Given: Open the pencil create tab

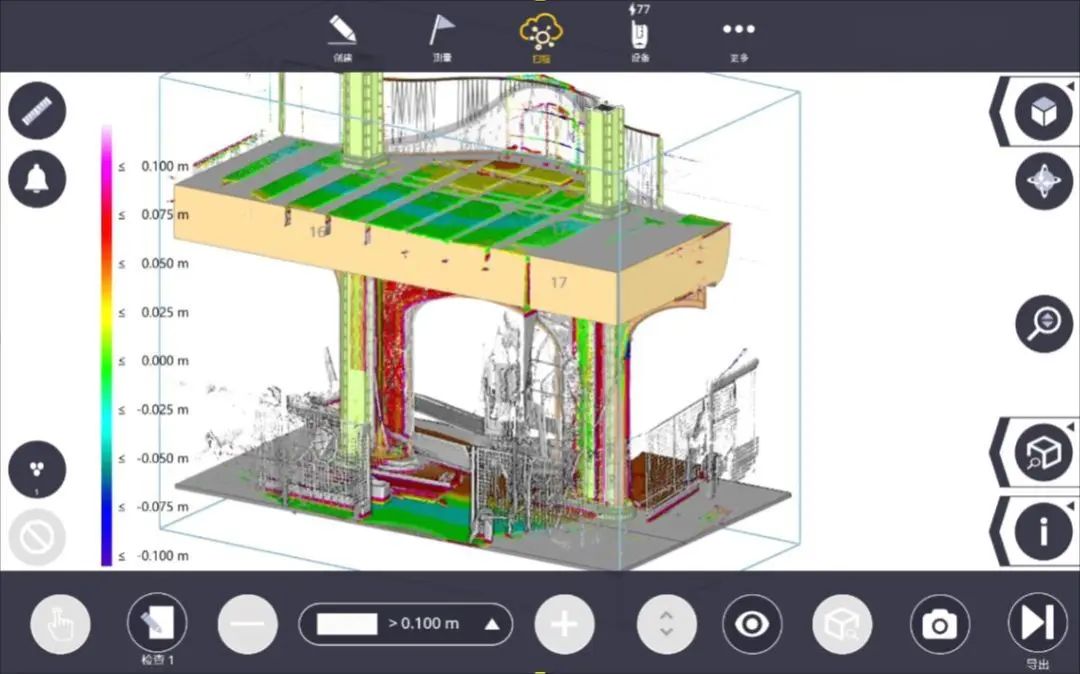Looking at the screenshot, I should click(342, 36).
